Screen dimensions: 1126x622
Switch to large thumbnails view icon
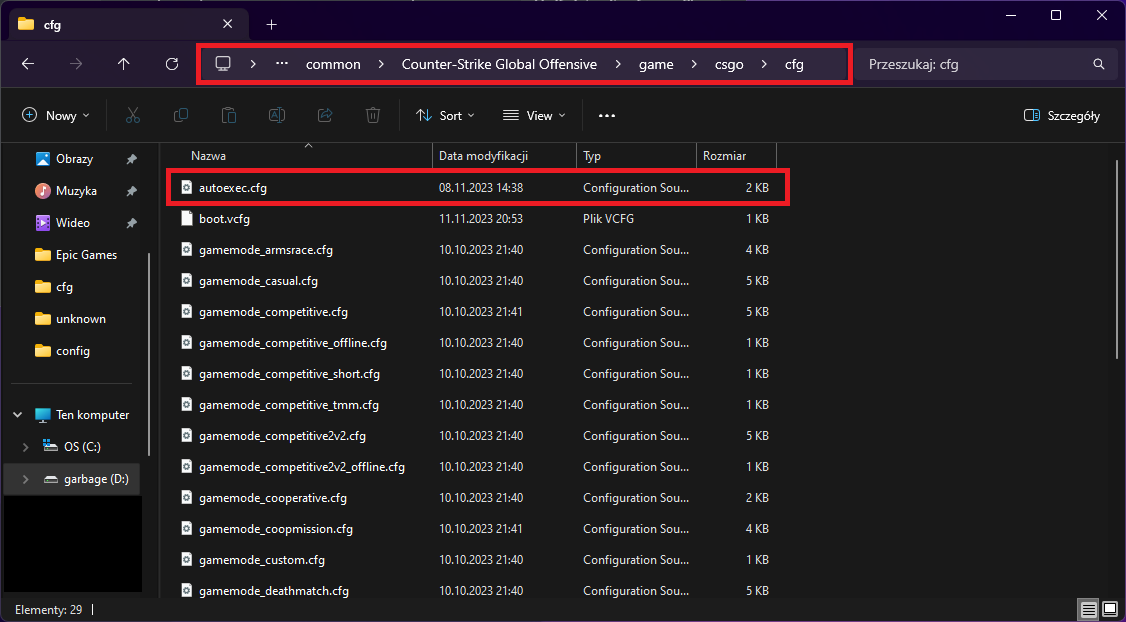click(1110, 611)
